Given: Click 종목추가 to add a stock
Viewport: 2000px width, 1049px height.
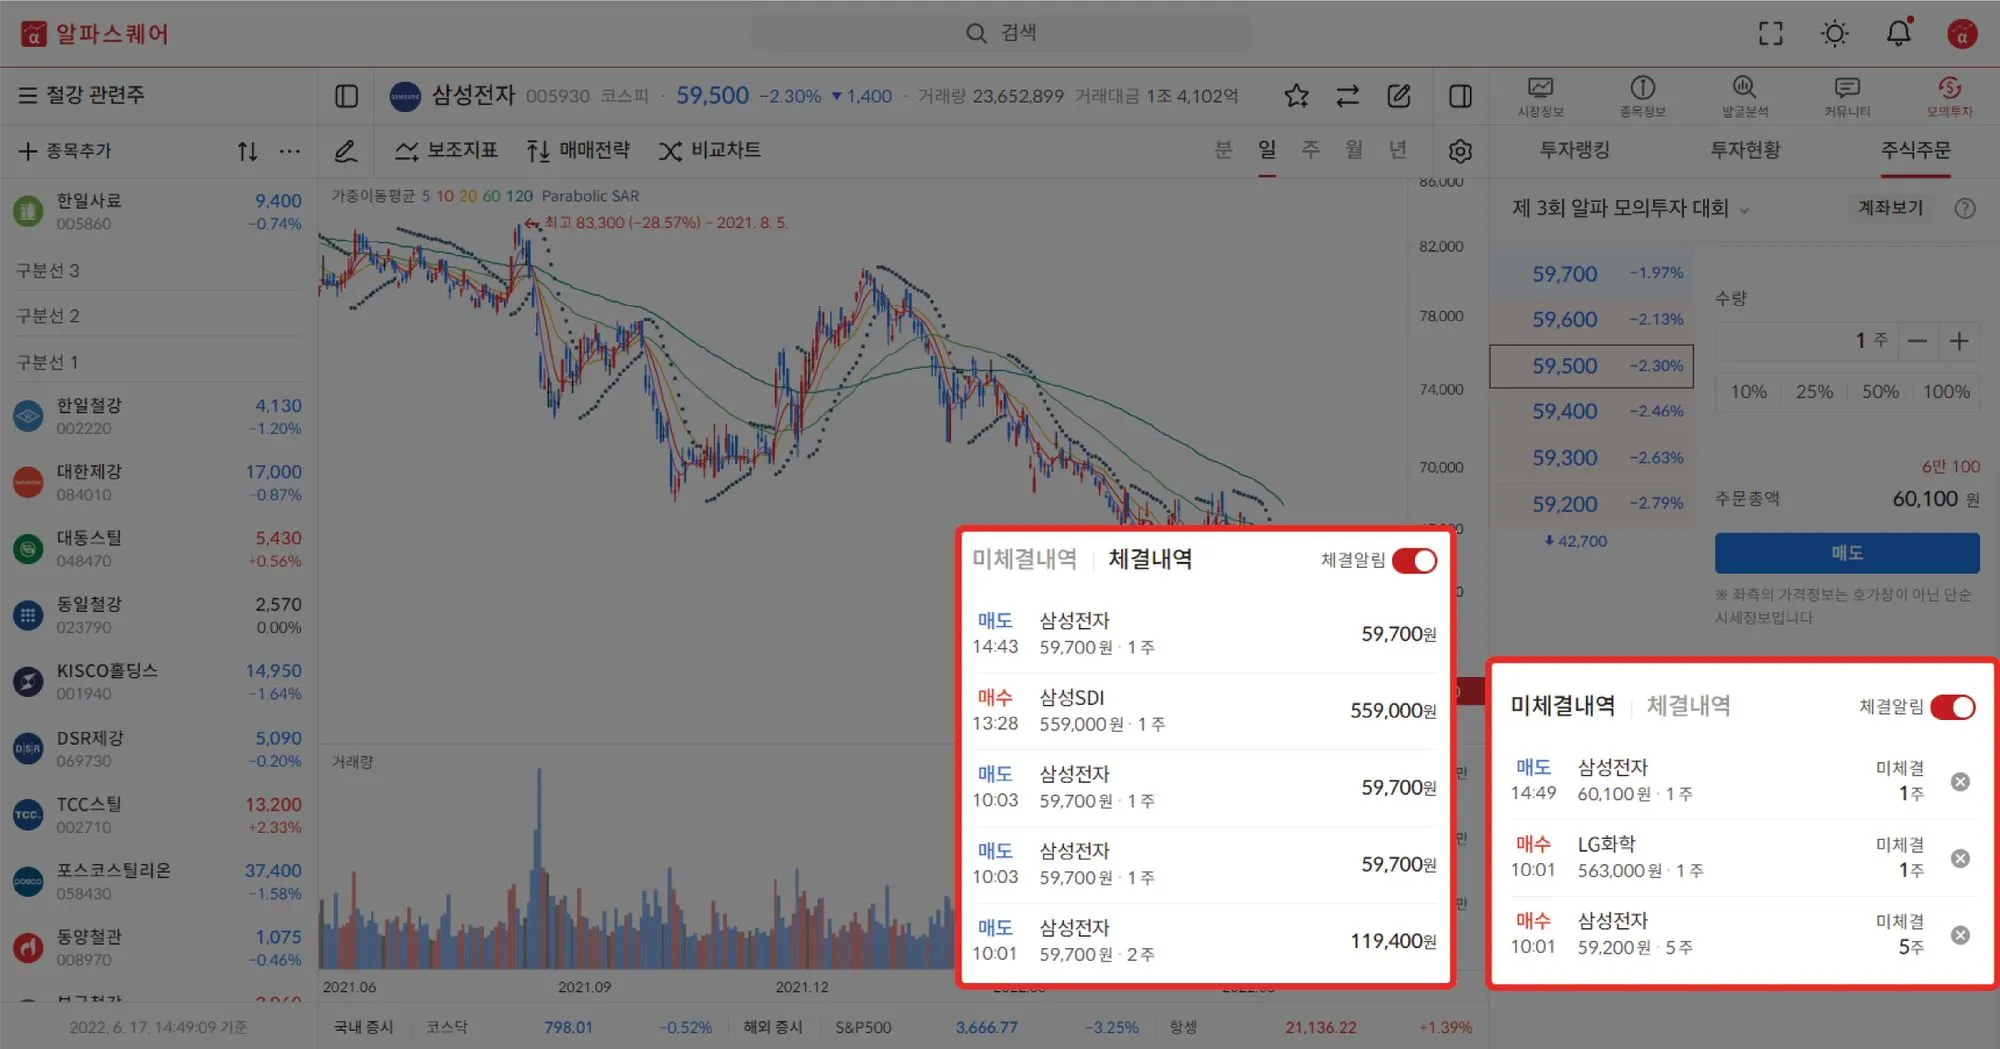Looking at the screenshot, I should (66, 151).
